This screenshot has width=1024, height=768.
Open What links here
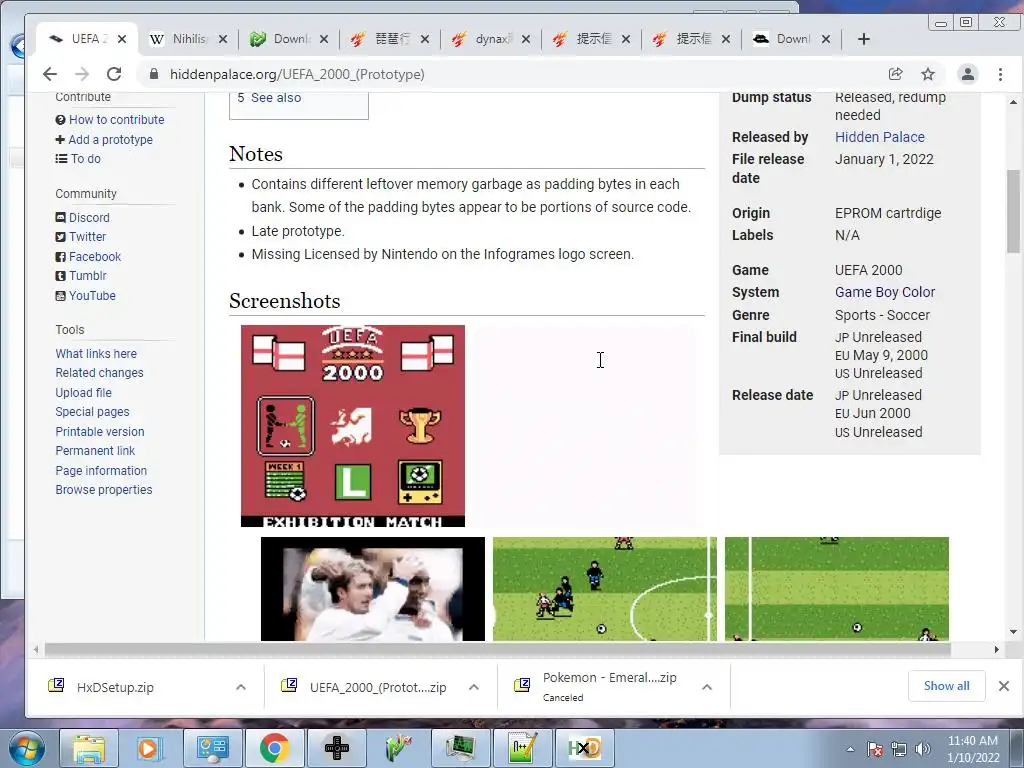tap(96, 353)
